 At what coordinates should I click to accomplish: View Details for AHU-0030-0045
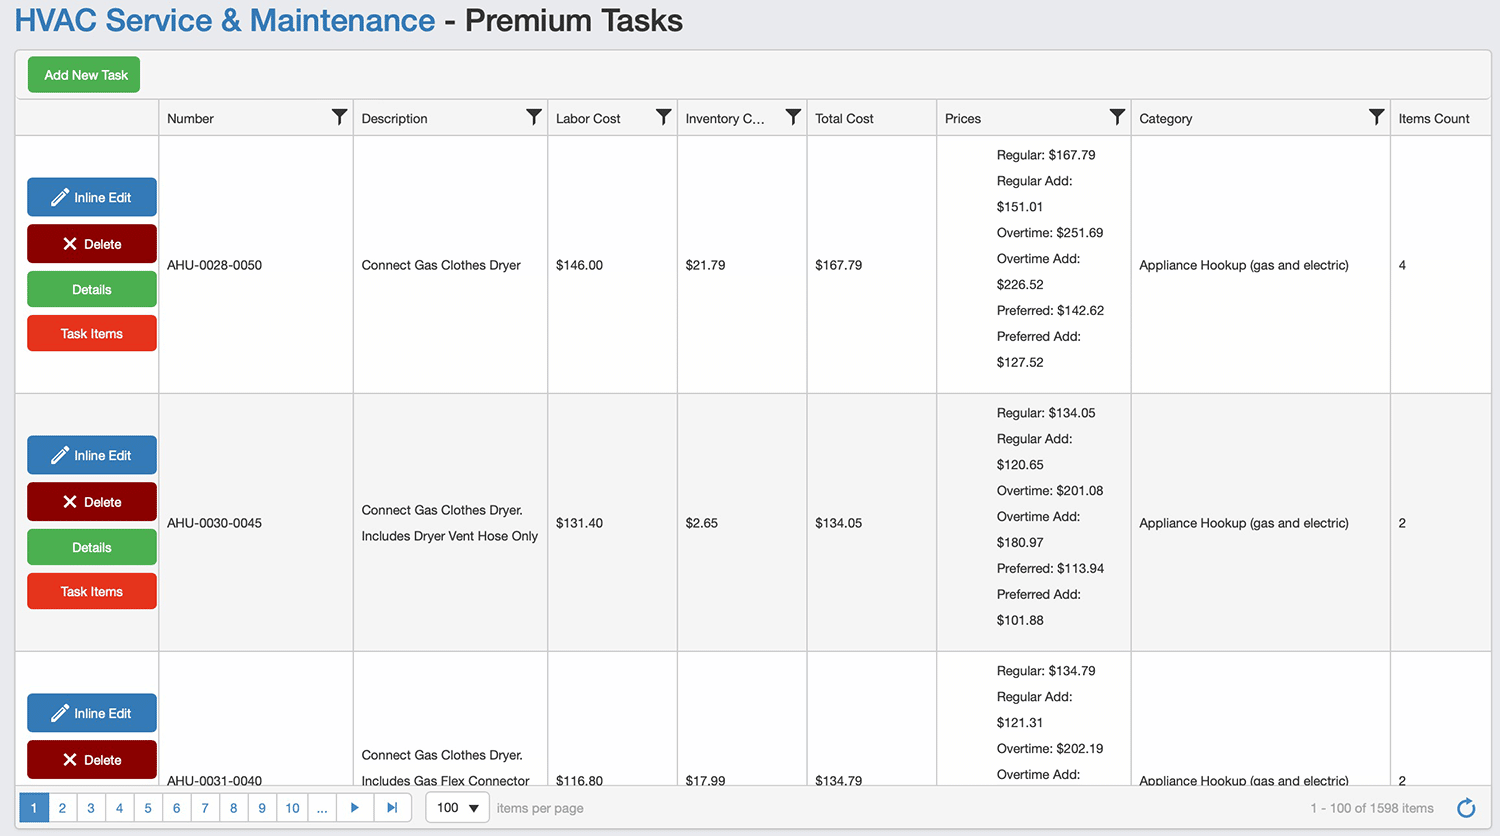tap(92, 547)
